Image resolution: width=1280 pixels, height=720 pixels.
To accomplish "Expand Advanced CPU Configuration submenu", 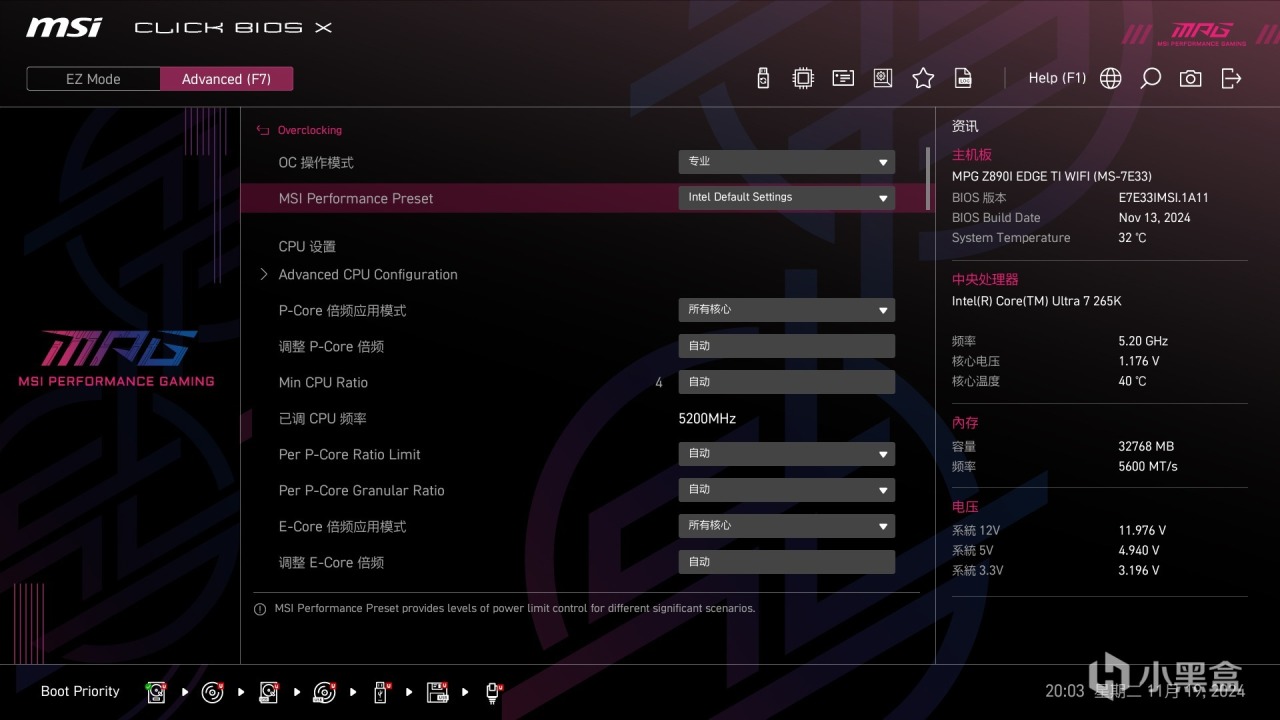I will point(368,274).
